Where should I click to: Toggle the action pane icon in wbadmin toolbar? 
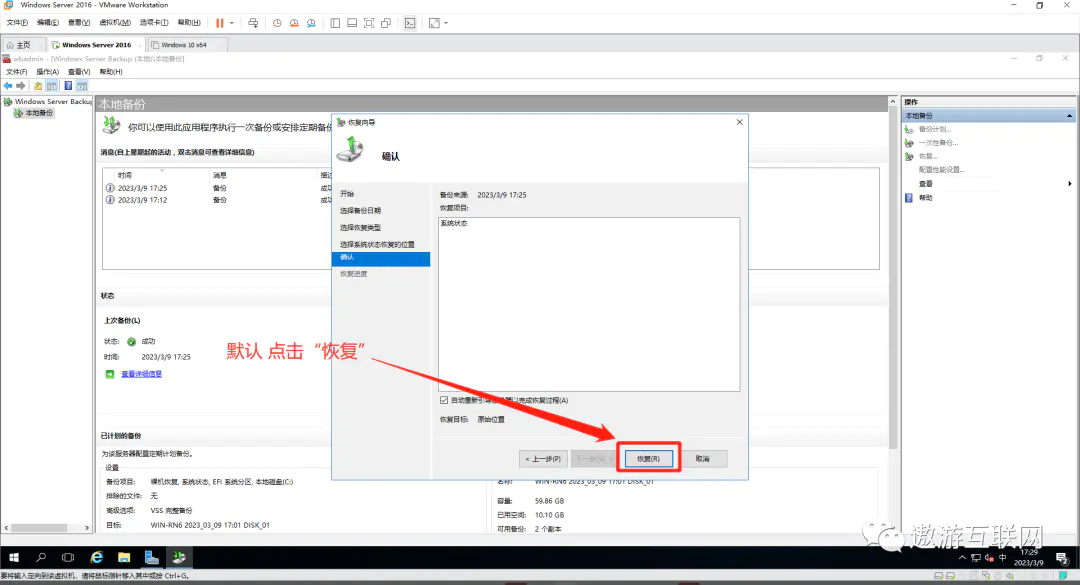coord(82,85)
